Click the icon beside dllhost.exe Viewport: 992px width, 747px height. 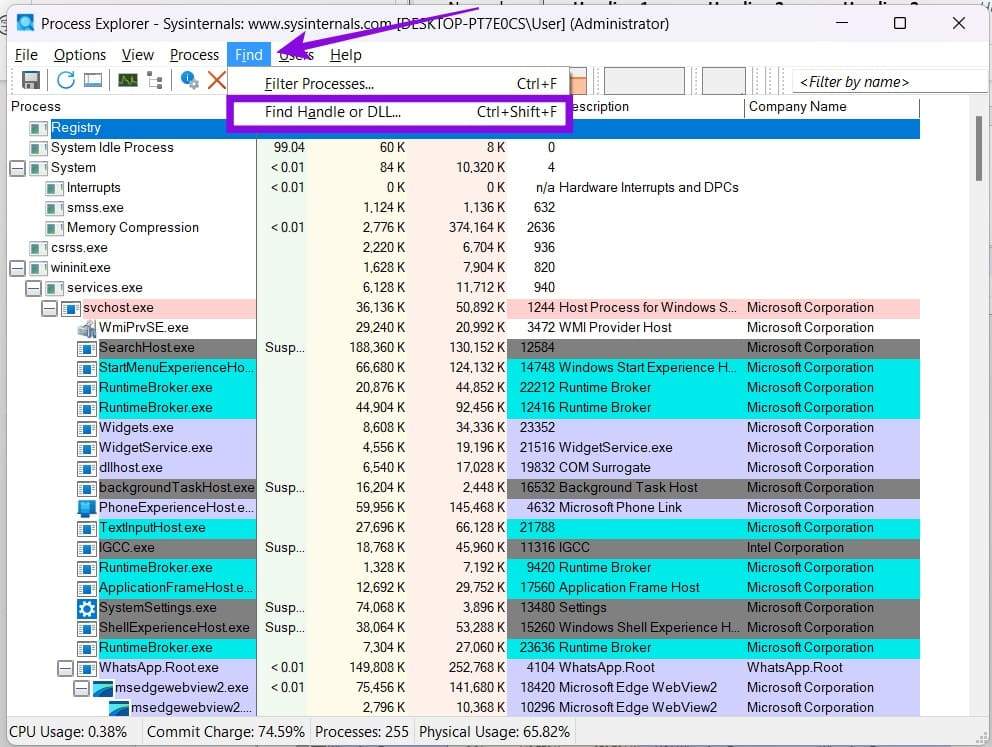(86, 468)
